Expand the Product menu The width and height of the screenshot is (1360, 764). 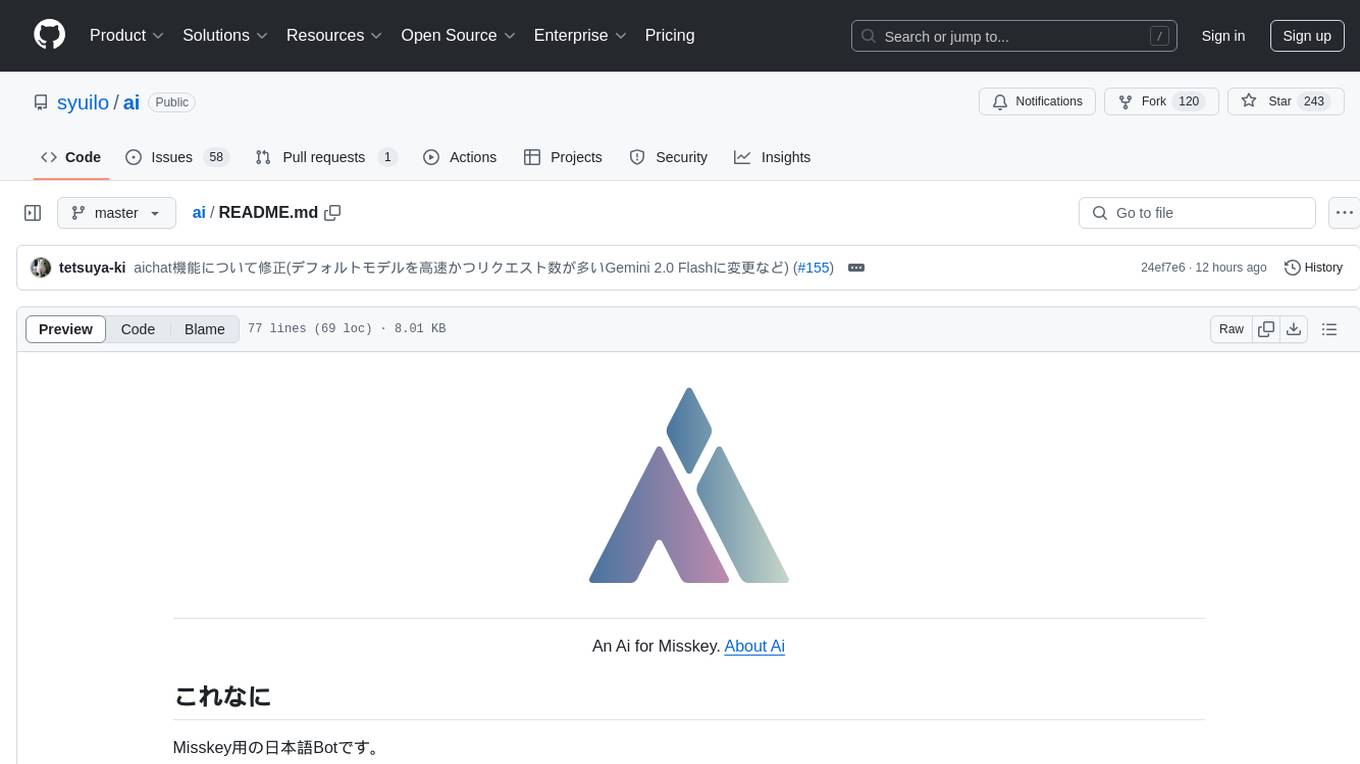pos(127,35)
